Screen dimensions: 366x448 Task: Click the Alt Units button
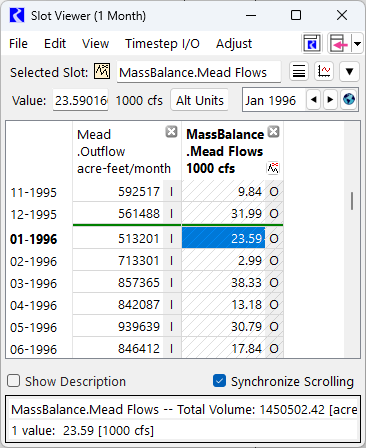point(200,100)
